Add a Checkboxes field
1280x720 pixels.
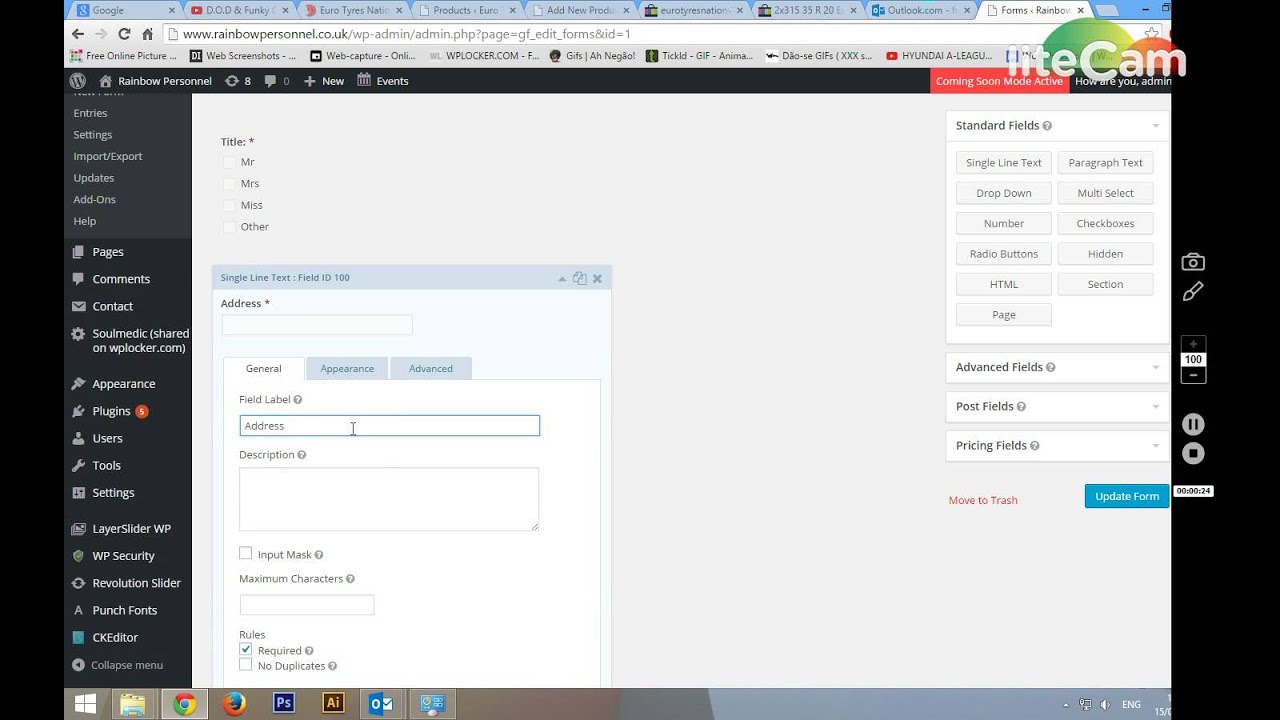[x=1106, y=224]
